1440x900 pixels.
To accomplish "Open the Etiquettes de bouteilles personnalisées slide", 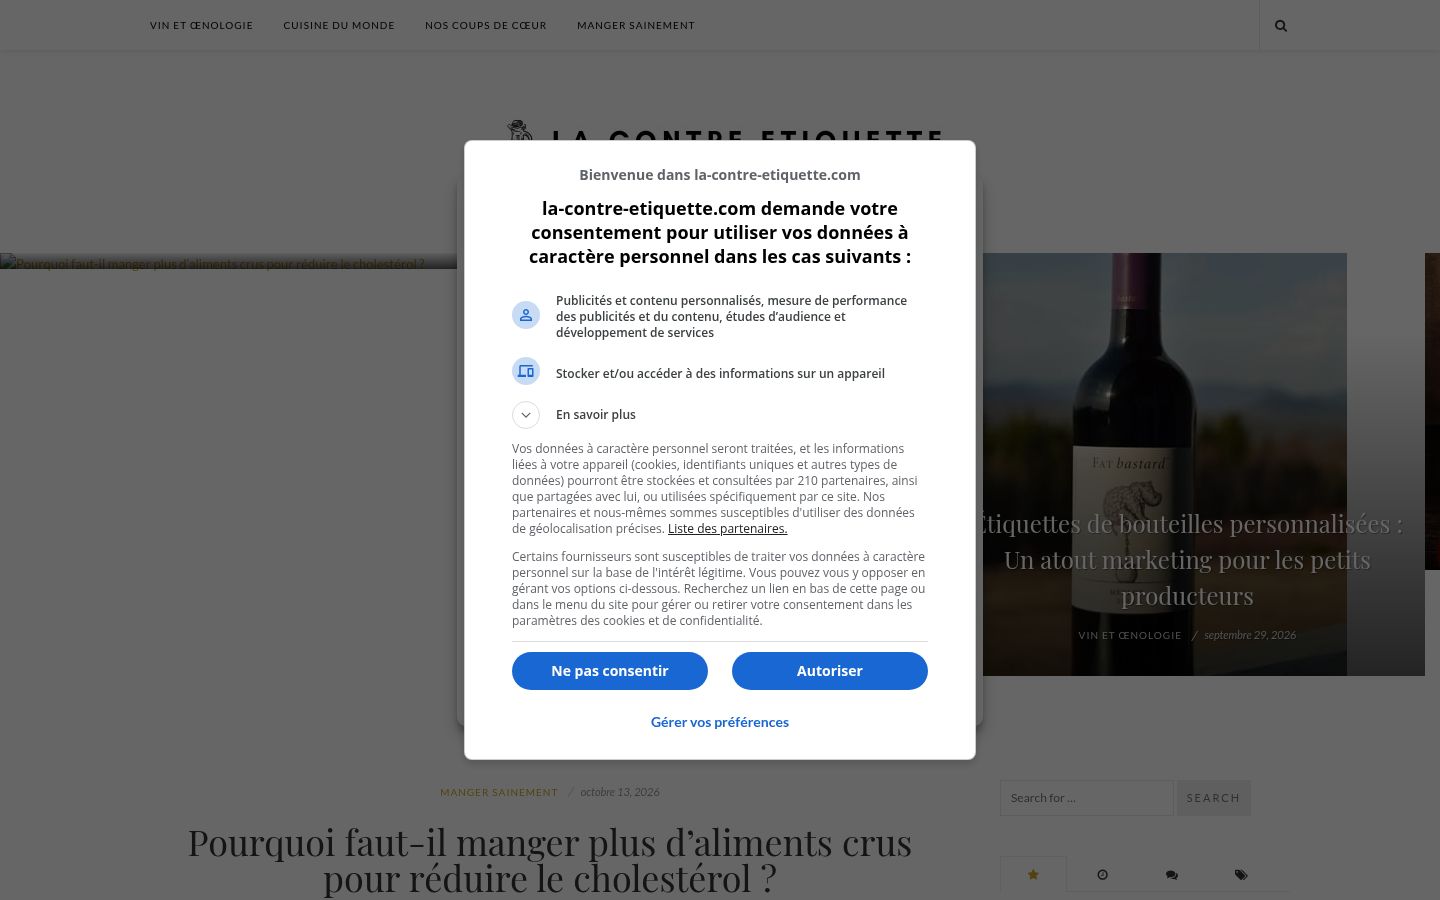I will pos(1187,560).
